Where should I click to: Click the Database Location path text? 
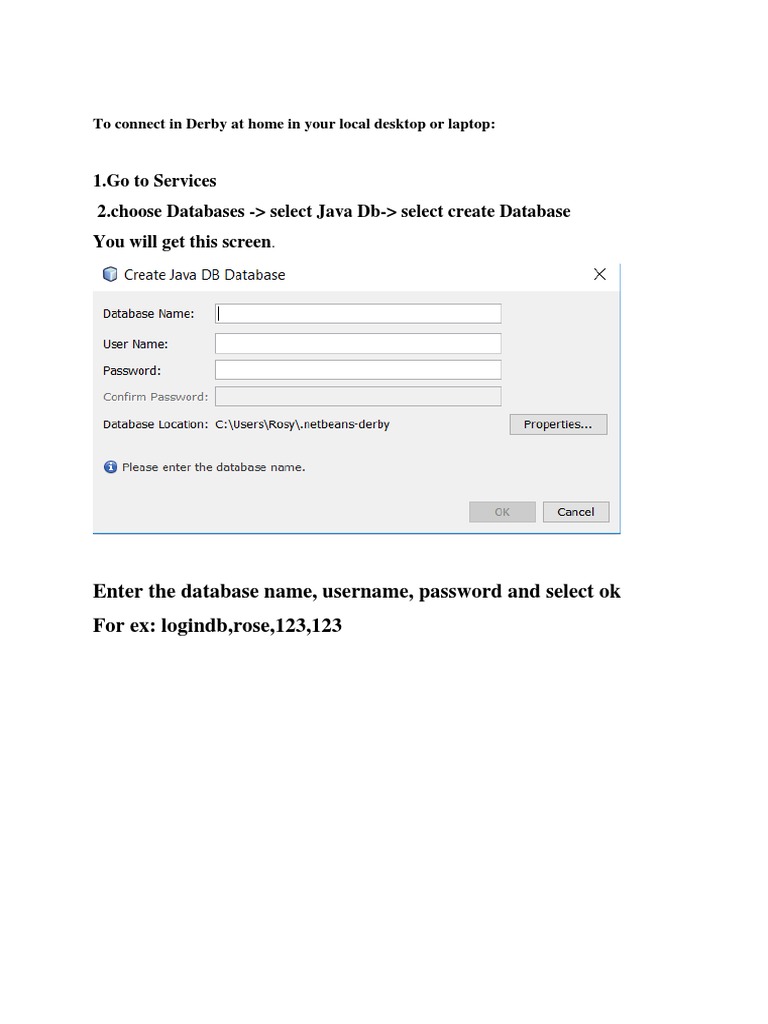(x=302, y=424)
